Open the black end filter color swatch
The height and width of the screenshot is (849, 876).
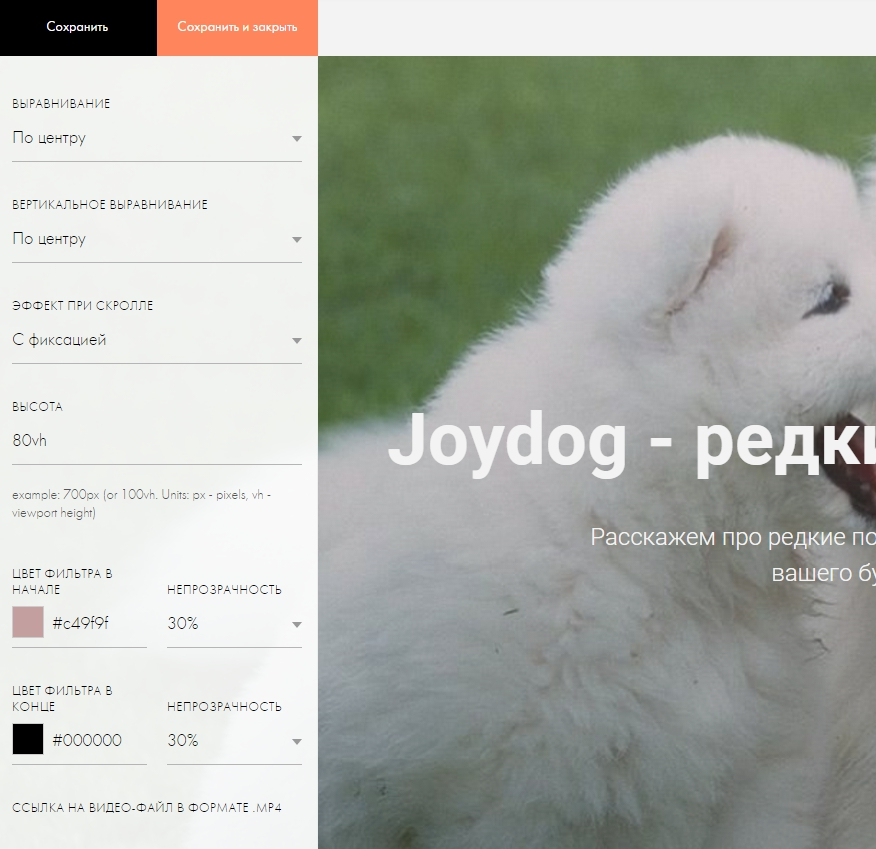(28, 740)
